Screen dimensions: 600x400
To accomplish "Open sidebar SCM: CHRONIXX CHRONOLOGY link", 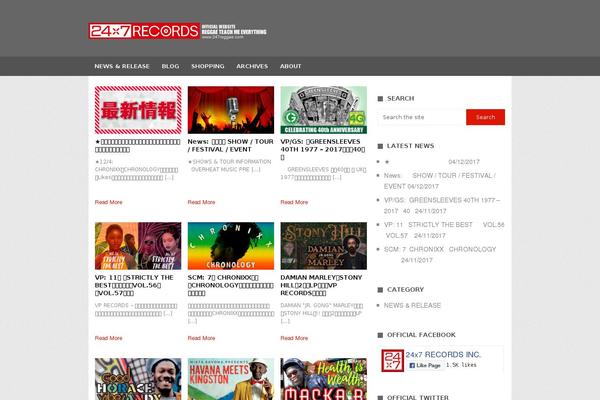I will [x=440, y=255].
